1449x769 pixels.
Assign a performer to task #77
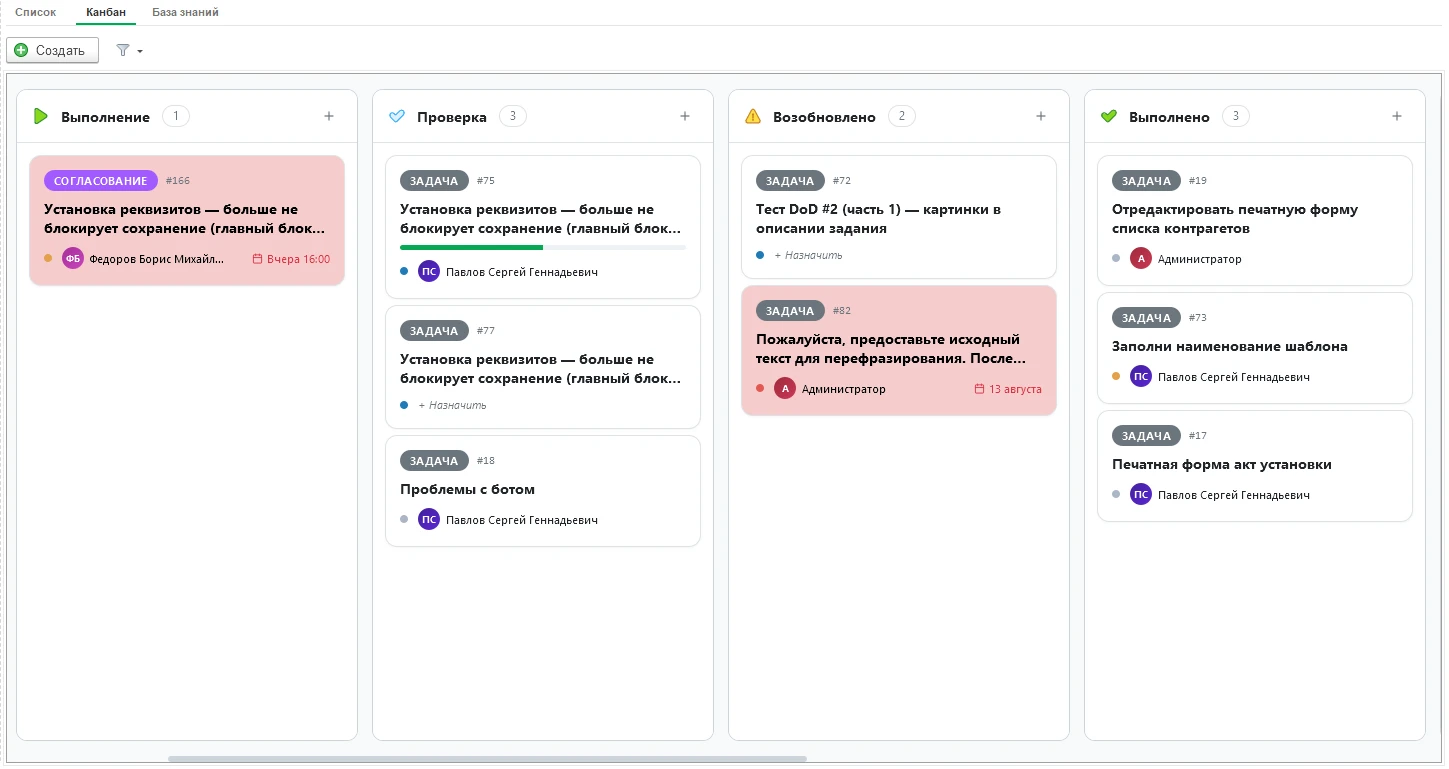(452, 405)
